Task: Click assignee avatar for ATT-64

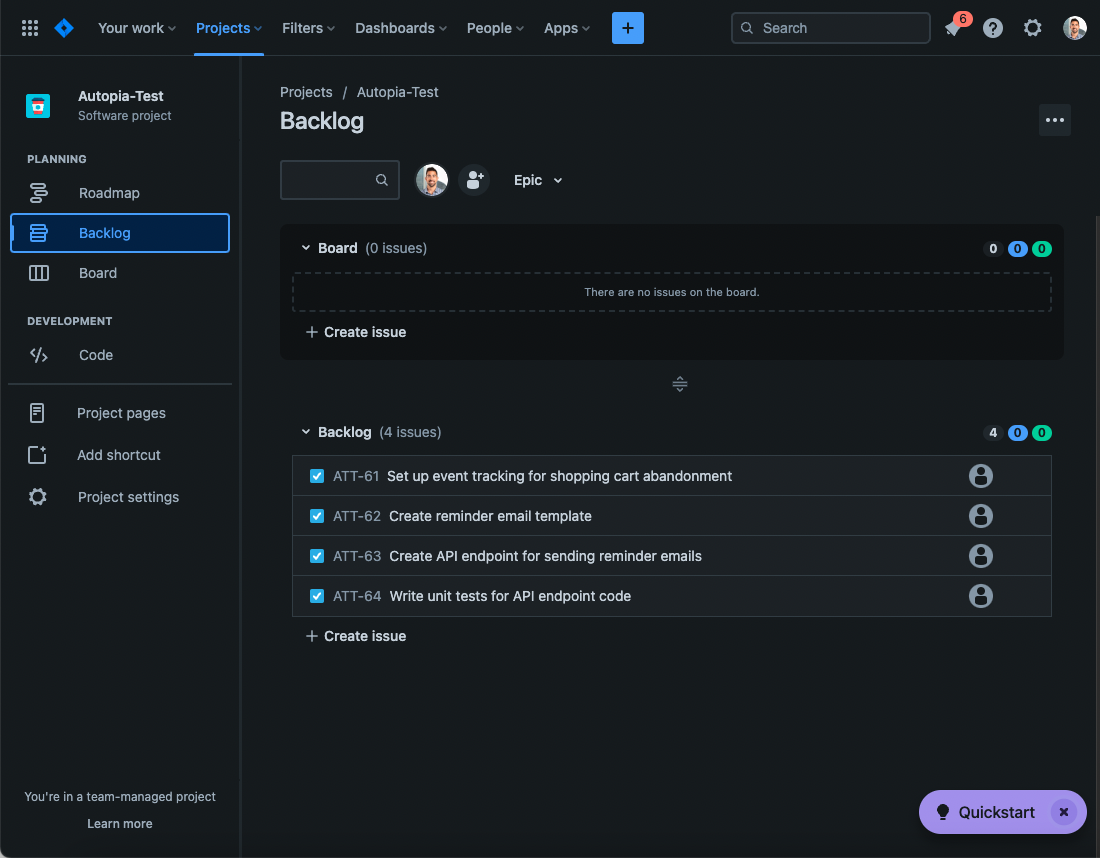Action: pyautogui.click(x=980, y=596)
